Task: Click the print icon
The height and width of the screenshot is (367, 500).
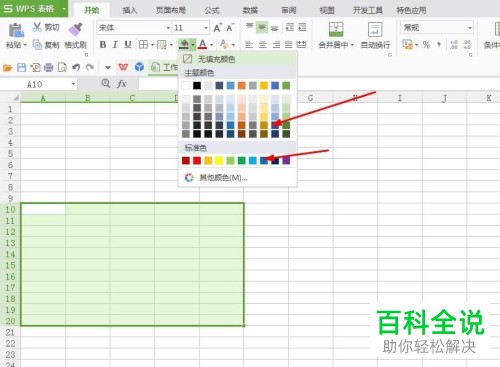Action: click(49, 68)
